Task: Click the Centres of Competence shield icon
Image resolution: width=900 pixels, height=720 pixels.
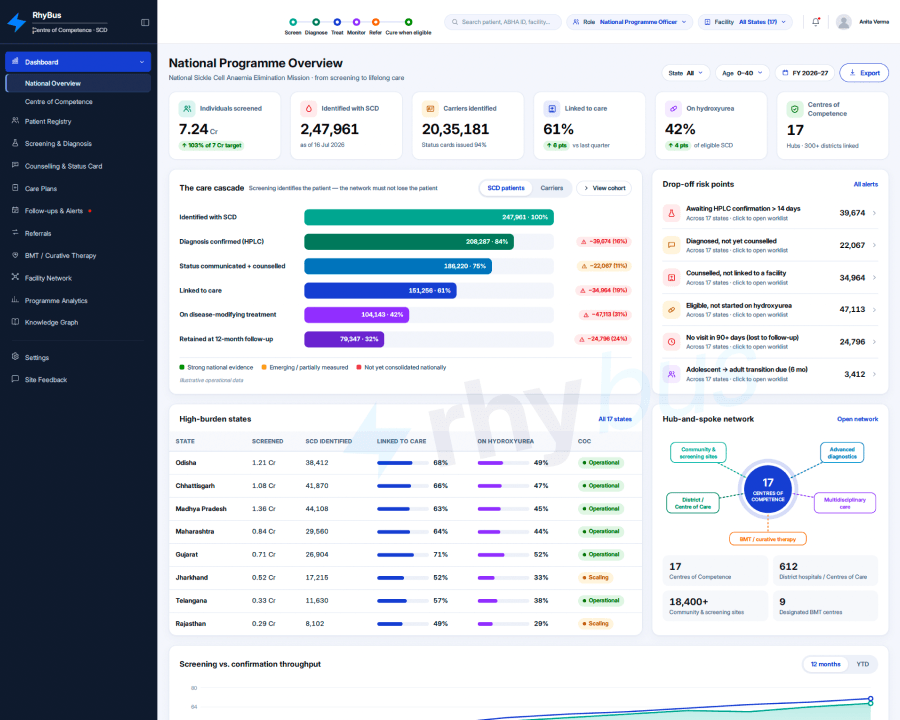Action: click(x=794, y=109)
